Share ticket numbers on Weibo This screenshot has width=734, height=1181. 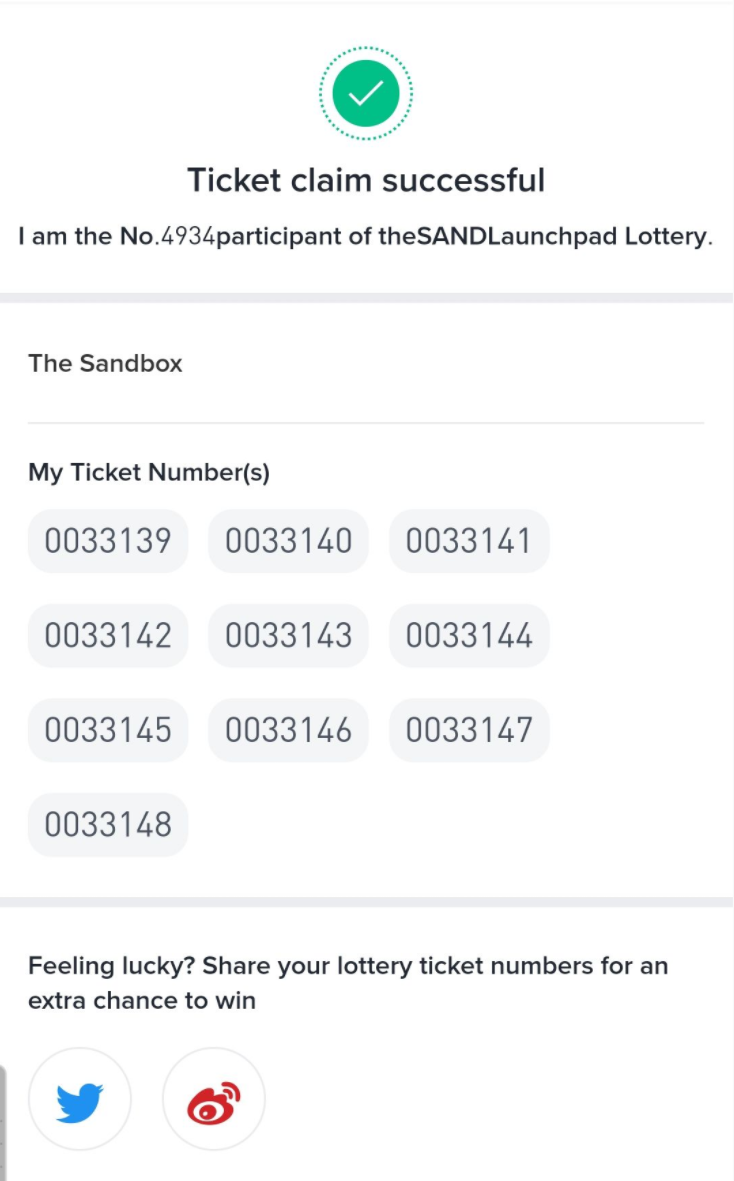[x=214, y=1099]
